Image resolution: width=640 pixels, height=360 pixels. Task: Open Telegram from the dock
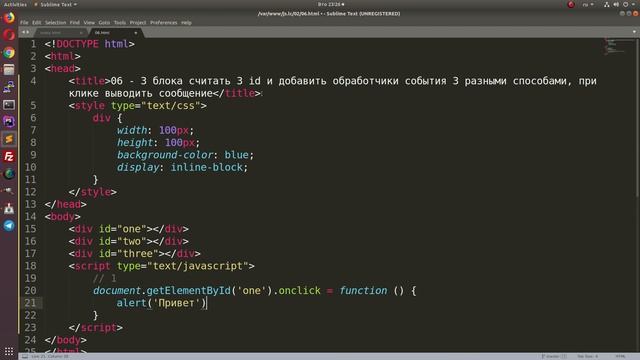pos(9,225)
